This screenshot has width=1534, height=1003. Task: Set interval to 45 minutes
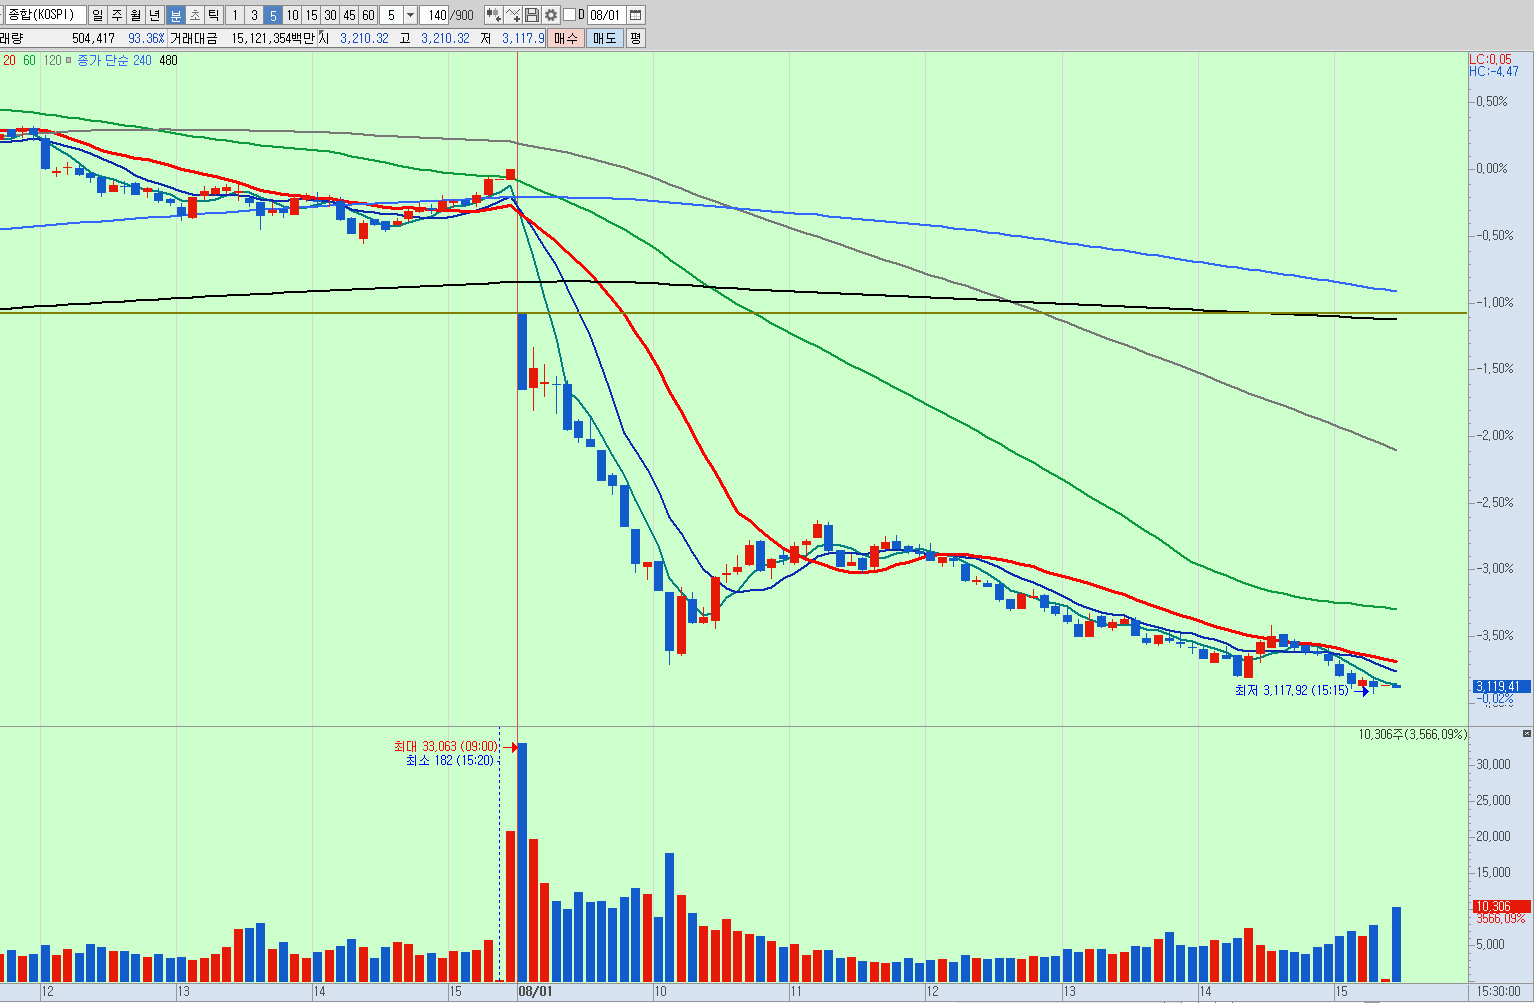[349, 15]
